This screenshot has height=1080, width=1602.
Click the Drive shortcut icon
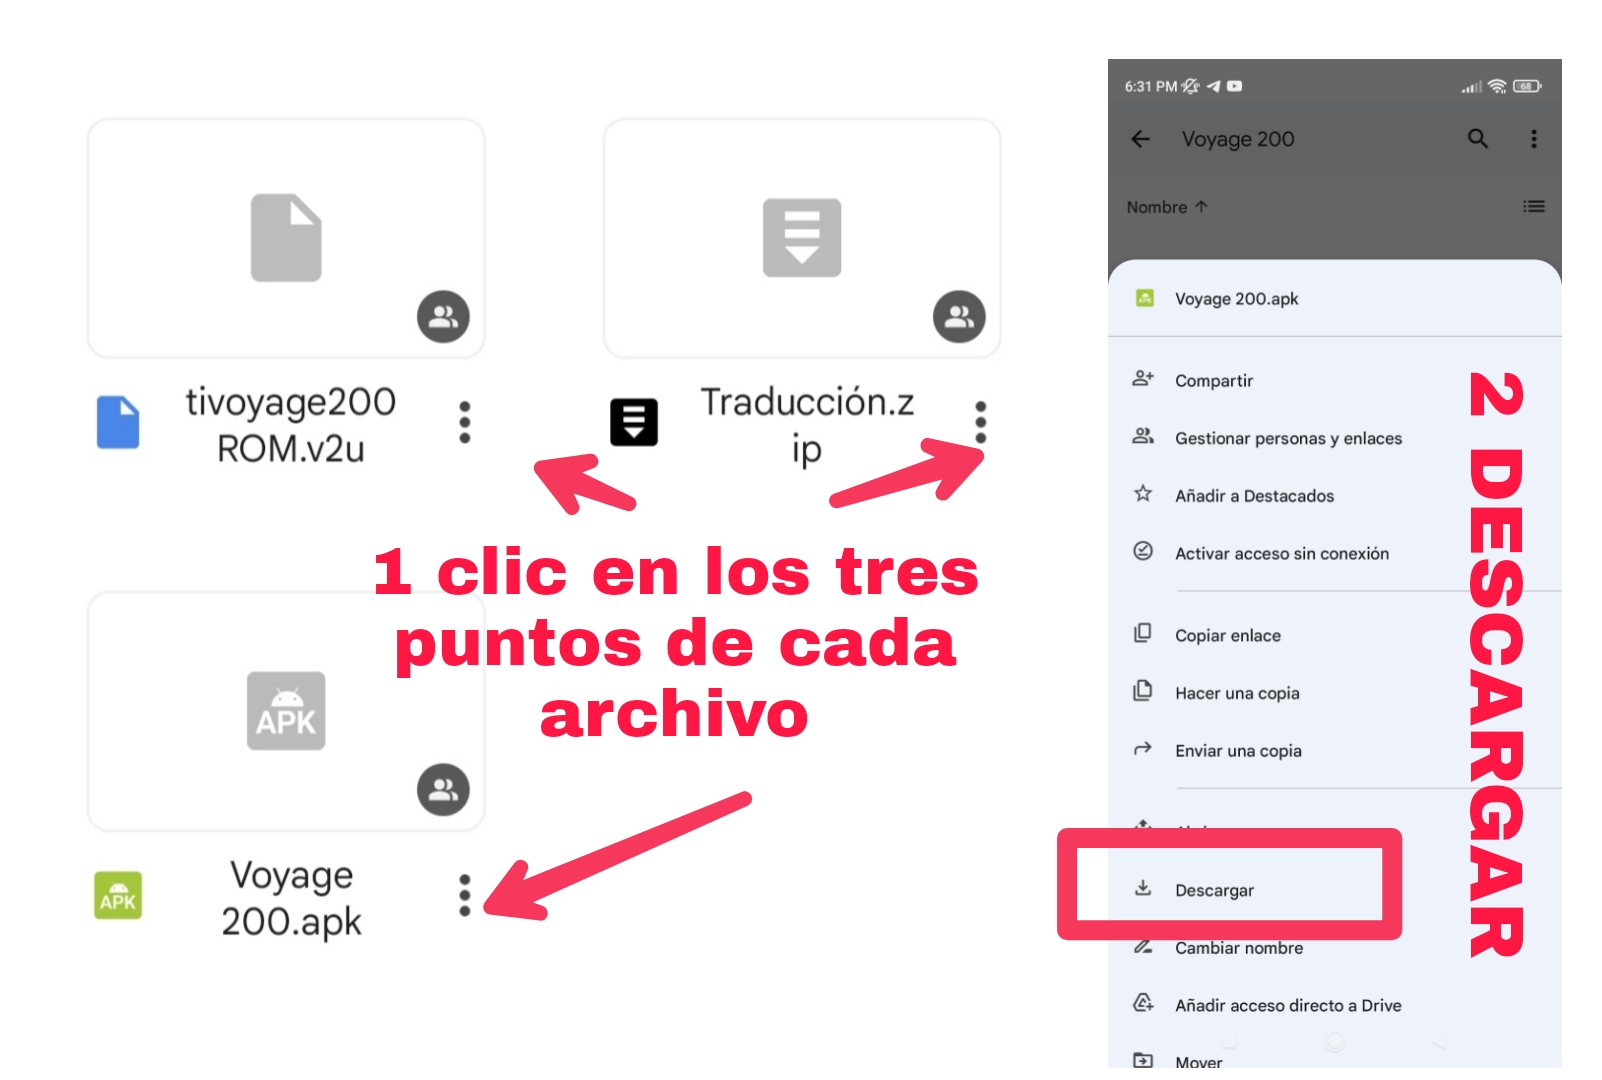tap(1143, 1003)
